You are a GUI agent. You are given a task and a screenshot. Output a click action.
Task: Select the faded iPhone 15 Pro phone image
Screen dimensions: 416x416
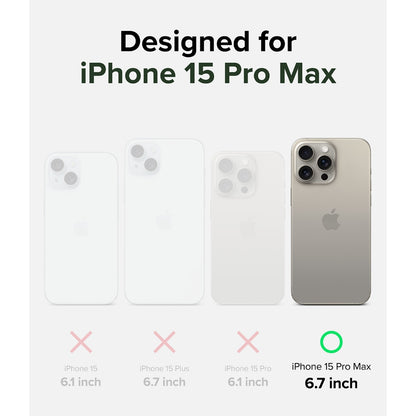tap(248, 228)
